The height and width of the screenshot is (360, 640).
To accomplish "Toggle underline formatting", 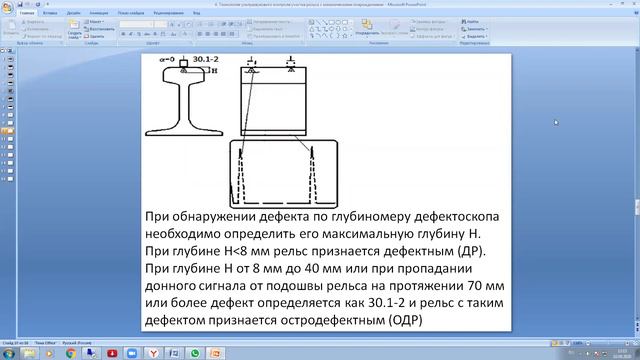I will [x=139, y=34].
